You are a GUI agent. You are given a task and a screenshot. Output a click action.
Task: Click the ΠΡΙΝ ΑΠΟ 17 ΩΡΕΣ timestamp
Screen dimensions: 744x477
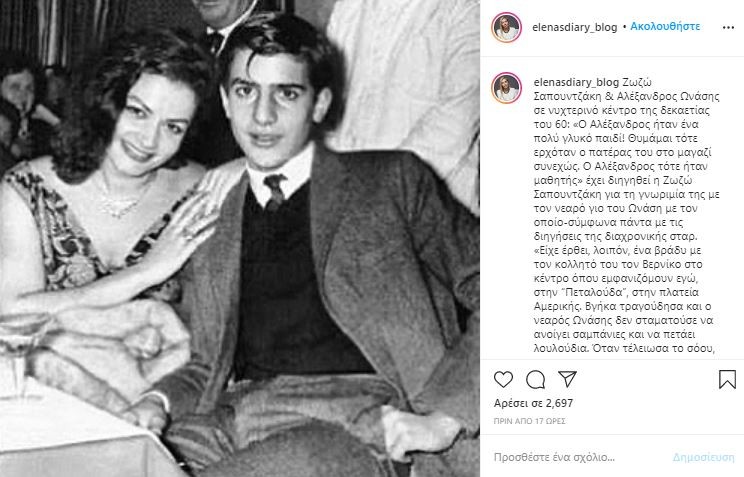click(530, 421)
